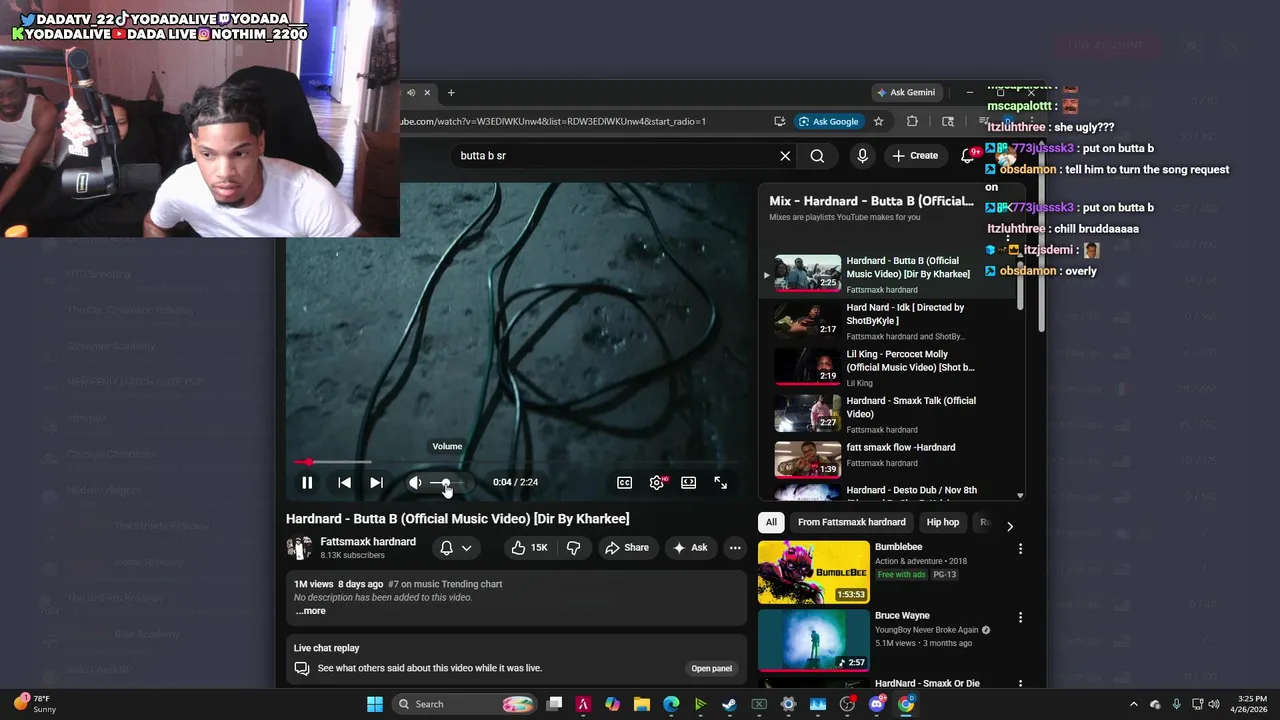Screen dimensions: 1280x720
Task: Open File Explorer from the taskbar
Action: [642, 704]
